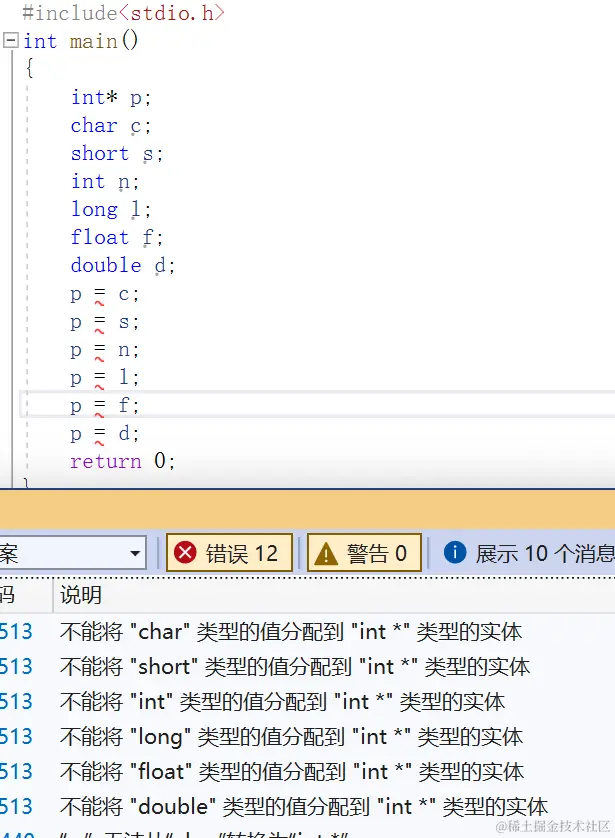
Task: Click the statement "p = c;"
Action: (105, 294)
